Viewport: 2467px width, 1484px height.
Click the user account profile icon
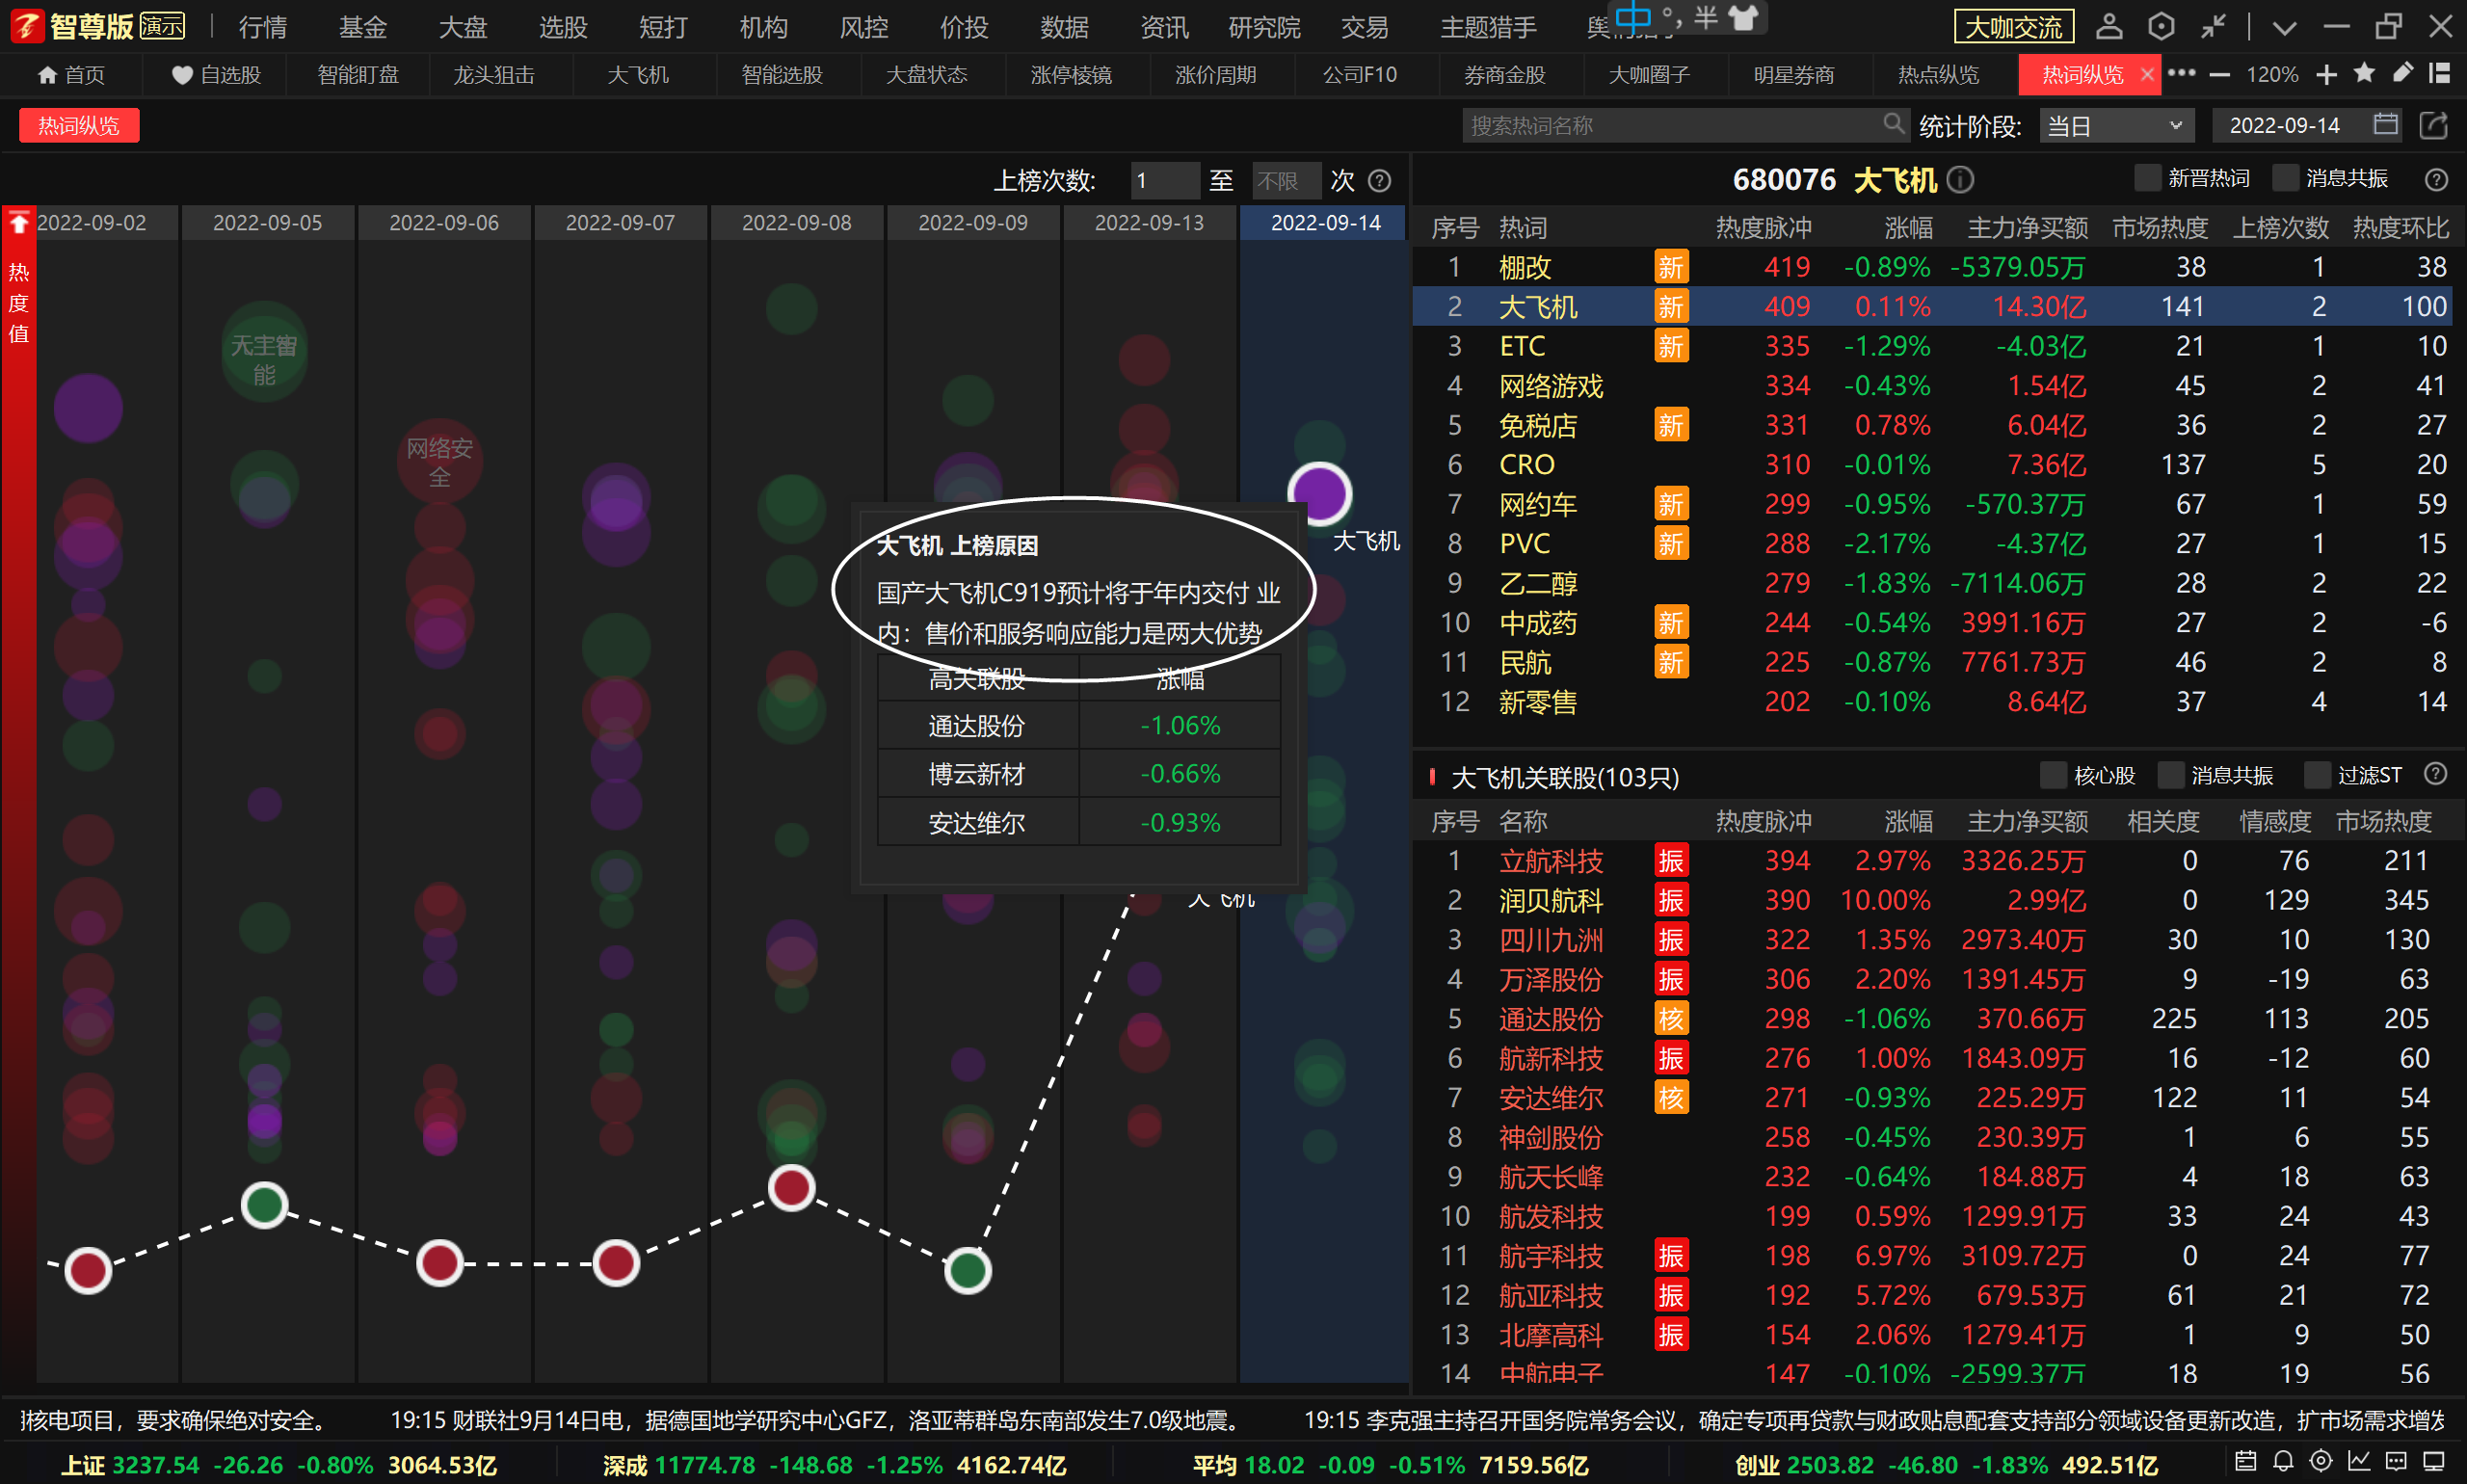(2109, 27)
